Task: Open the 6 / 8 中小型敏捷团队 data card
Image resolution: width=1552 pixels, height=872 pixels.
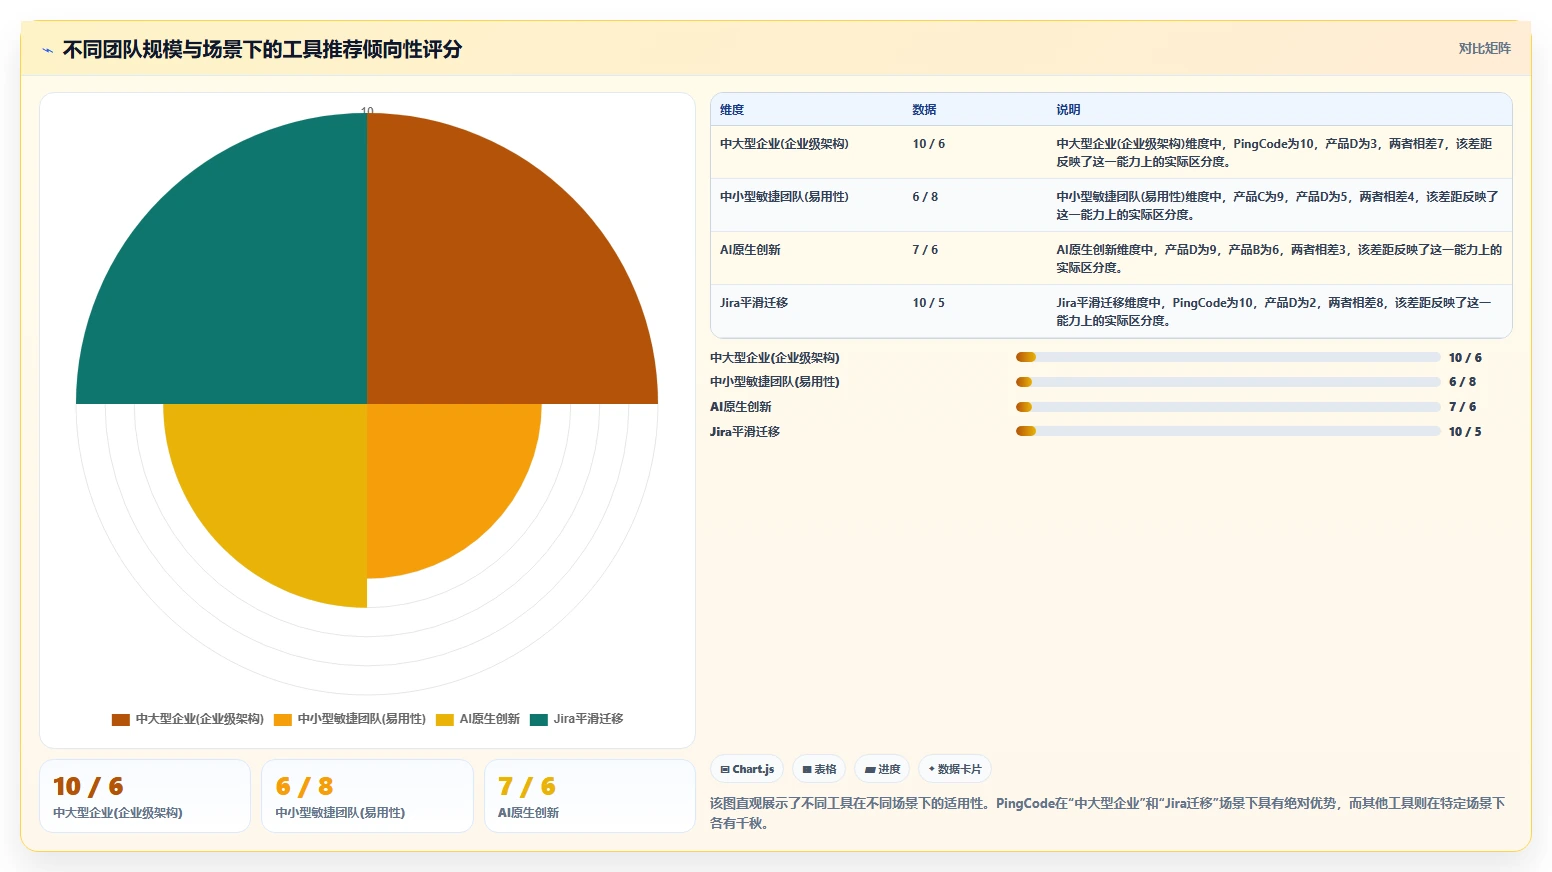Action: (367, 796)
